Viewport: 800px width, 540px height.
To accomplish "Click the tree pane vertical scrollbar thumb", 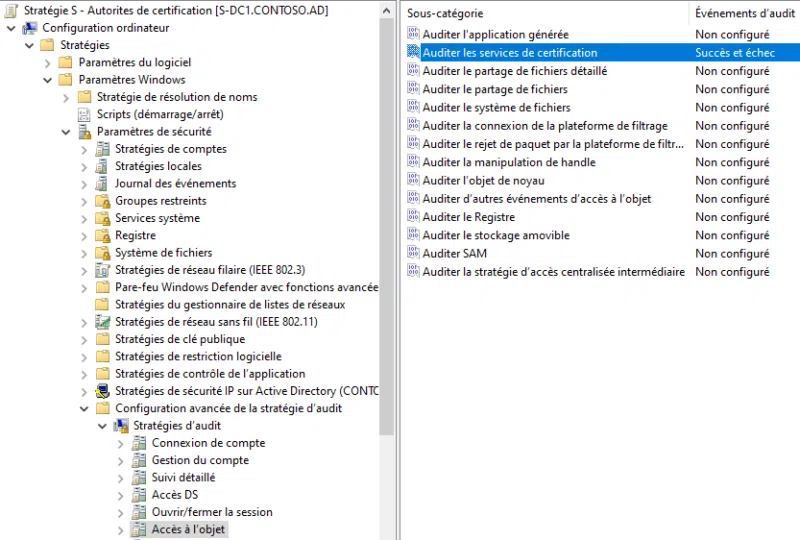I will tap(387, 227).
